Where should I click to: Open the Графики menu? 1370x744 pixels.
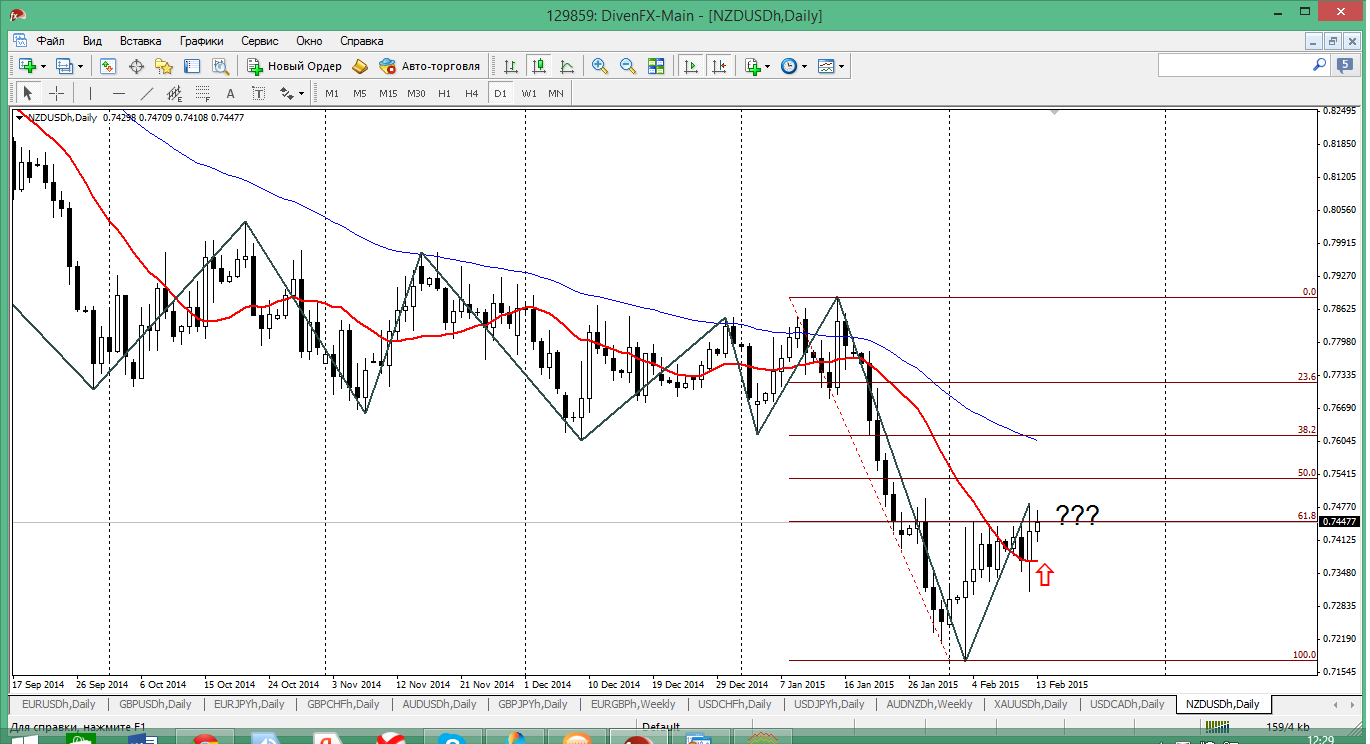click(201, 41)
